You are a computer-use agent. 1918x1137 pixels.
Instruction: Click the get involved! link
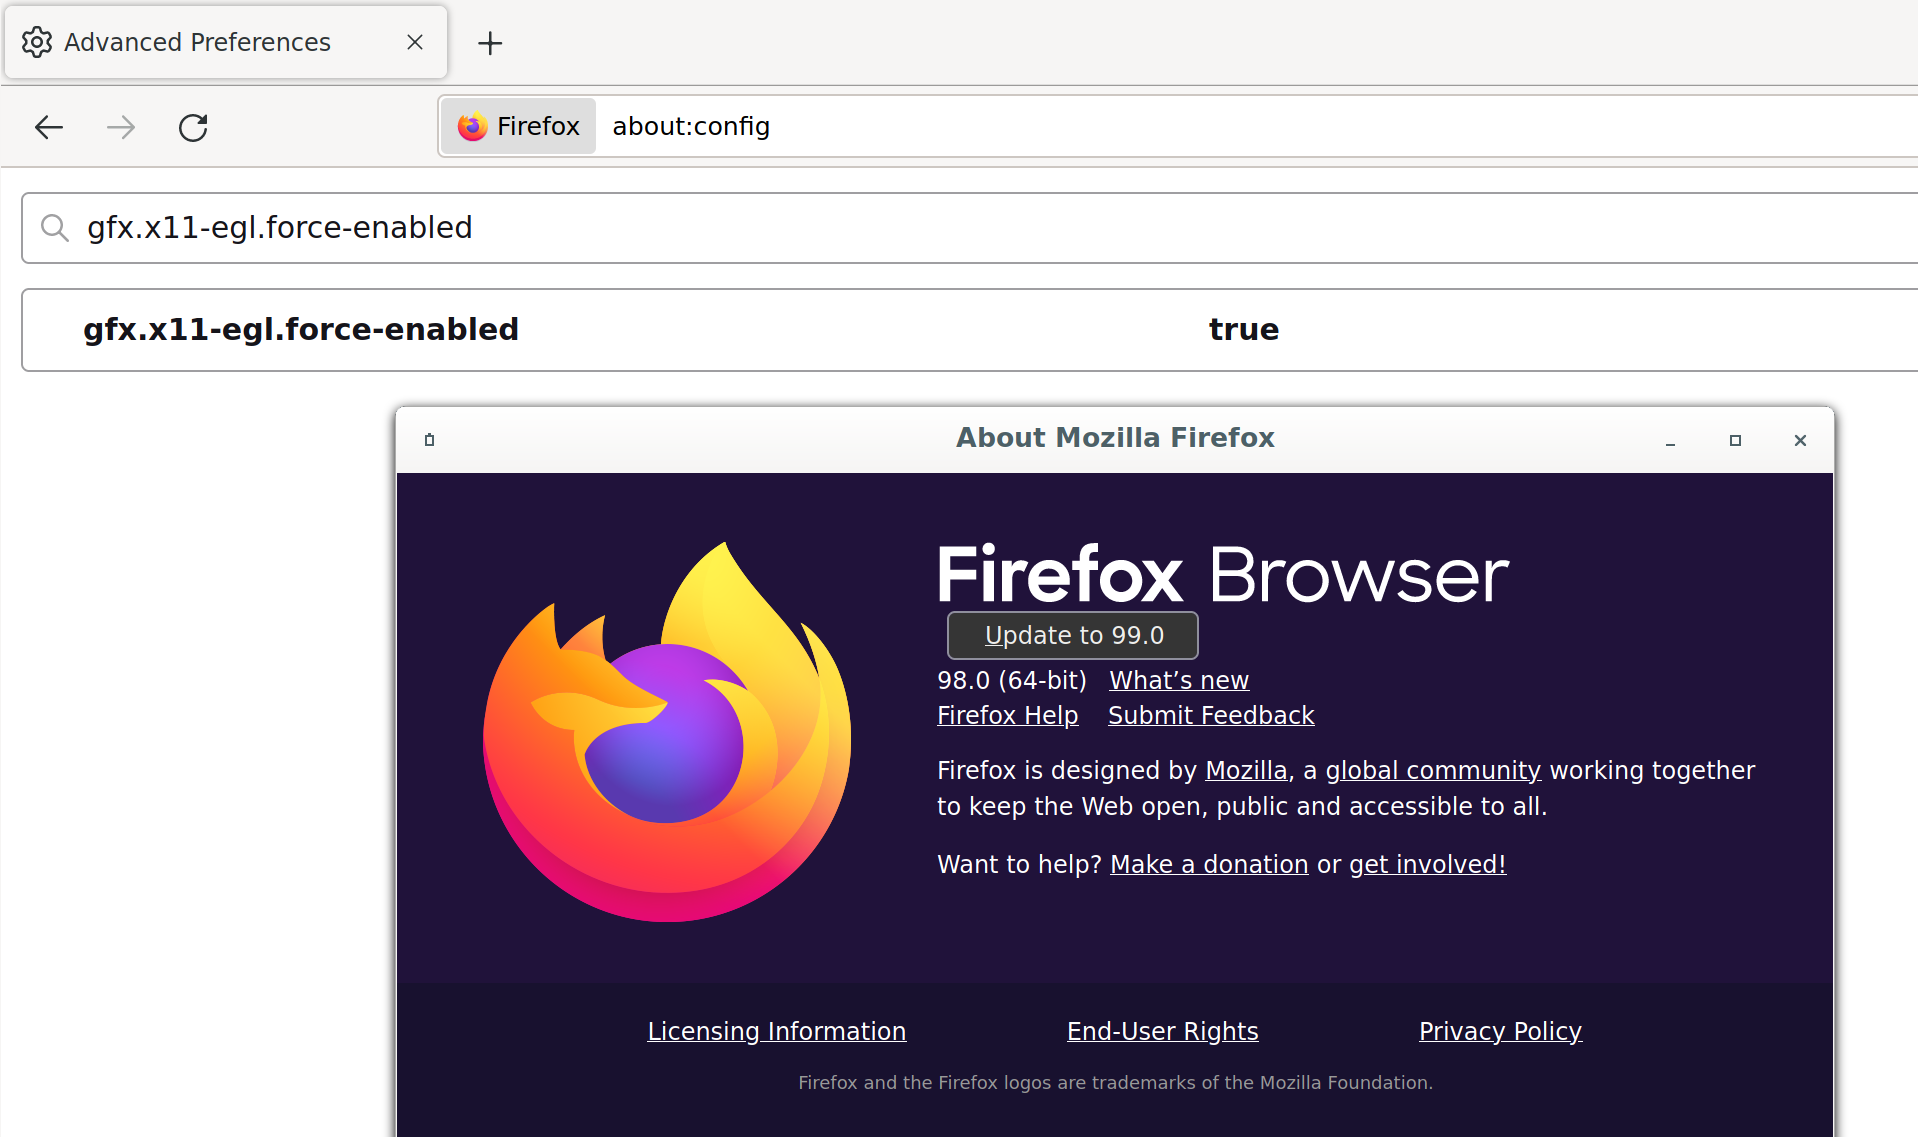(1427, 864)
